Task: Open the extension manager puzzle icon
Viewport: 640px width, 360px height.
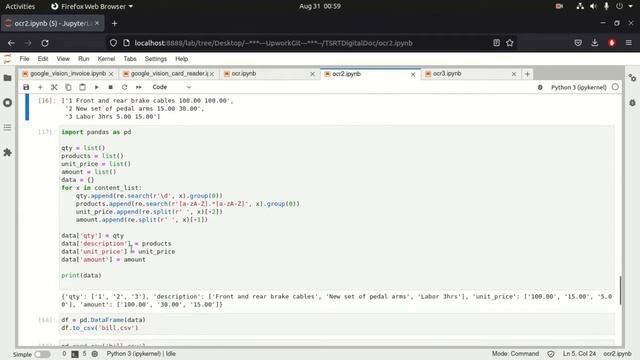Action: click(x=7, y=152)
